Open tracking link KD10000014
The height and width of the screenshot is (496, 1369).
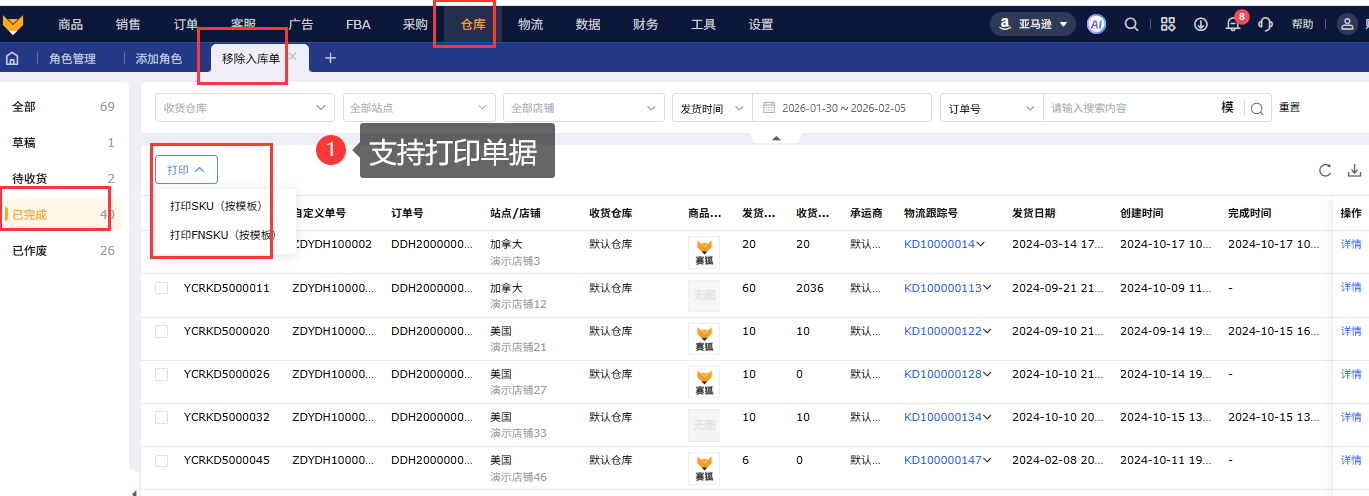click(x=939, y=244)
